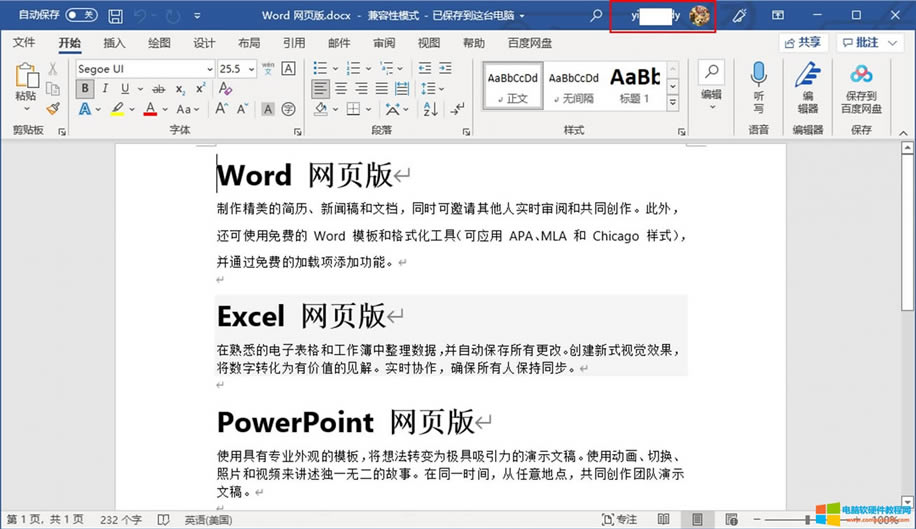Select the Format Painter brush icon
The height and width of the screenshot is (529, 916).
52,108
